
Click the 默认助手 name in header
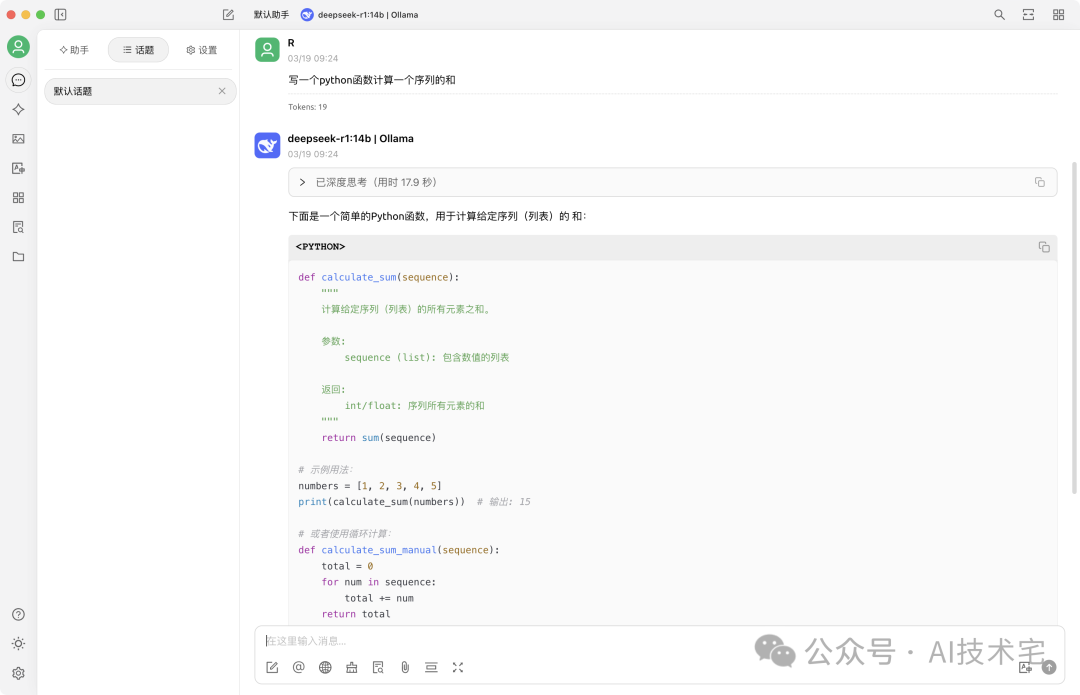click(271, 14)
